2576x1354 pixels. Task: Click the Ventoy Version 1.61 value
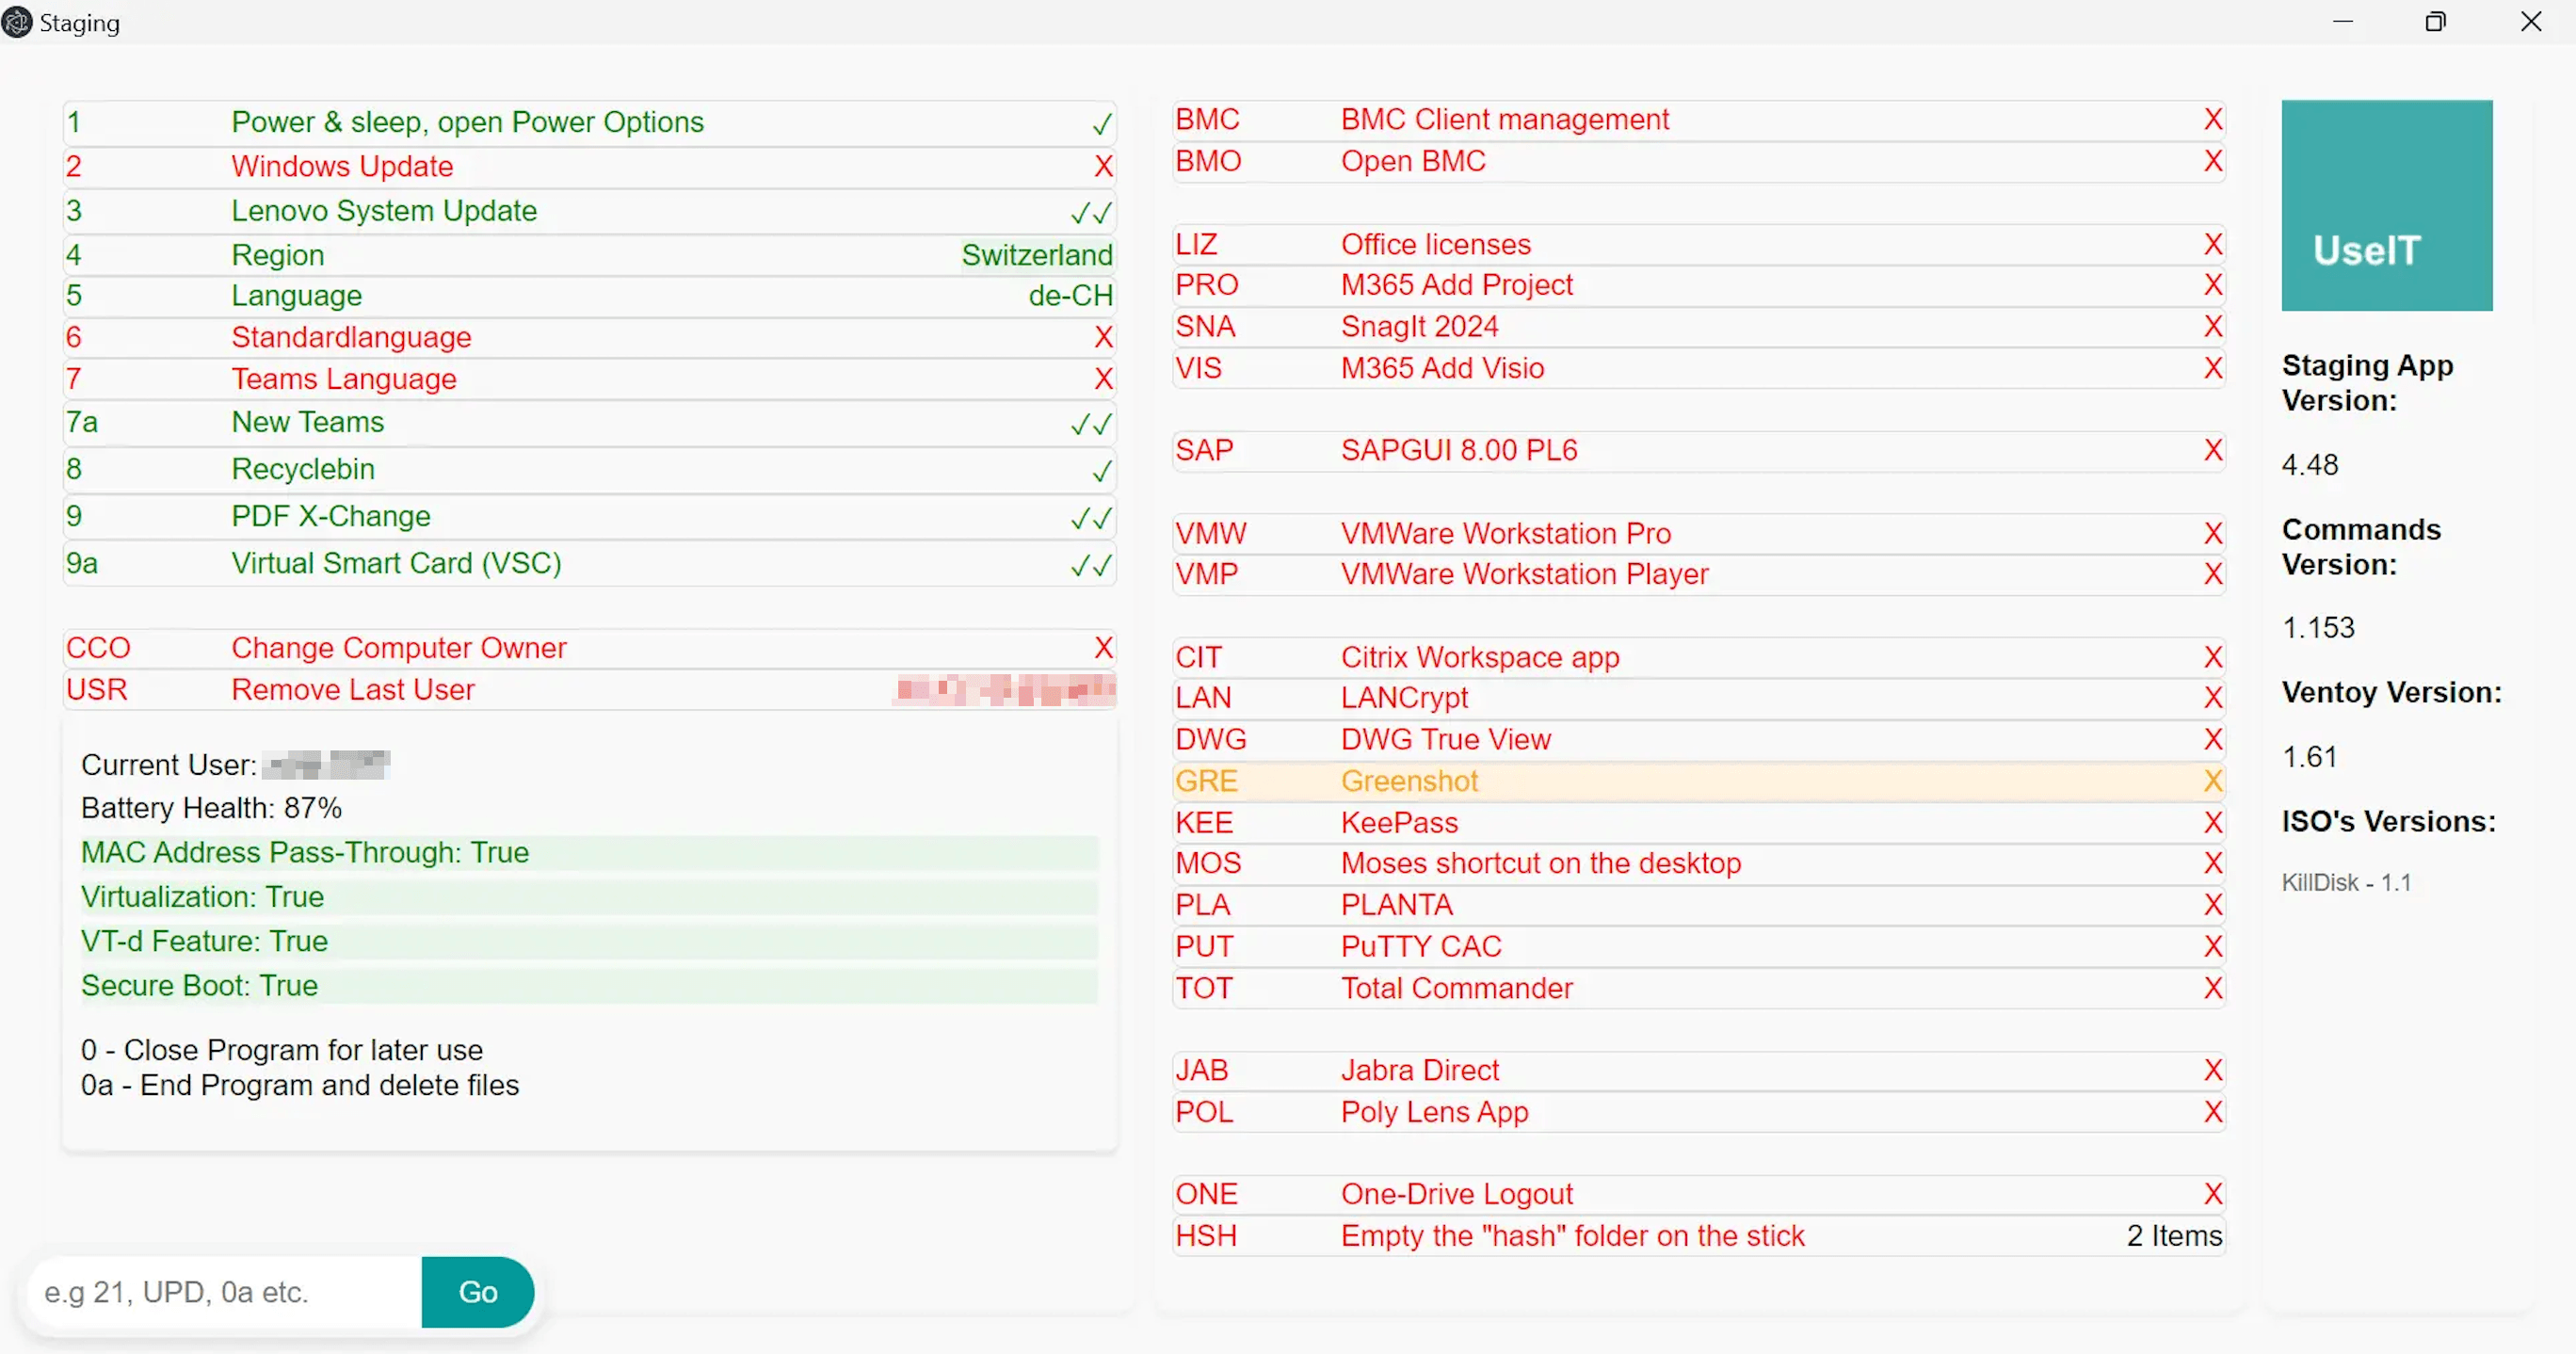pyautogui.click(x=2309, y=757)
